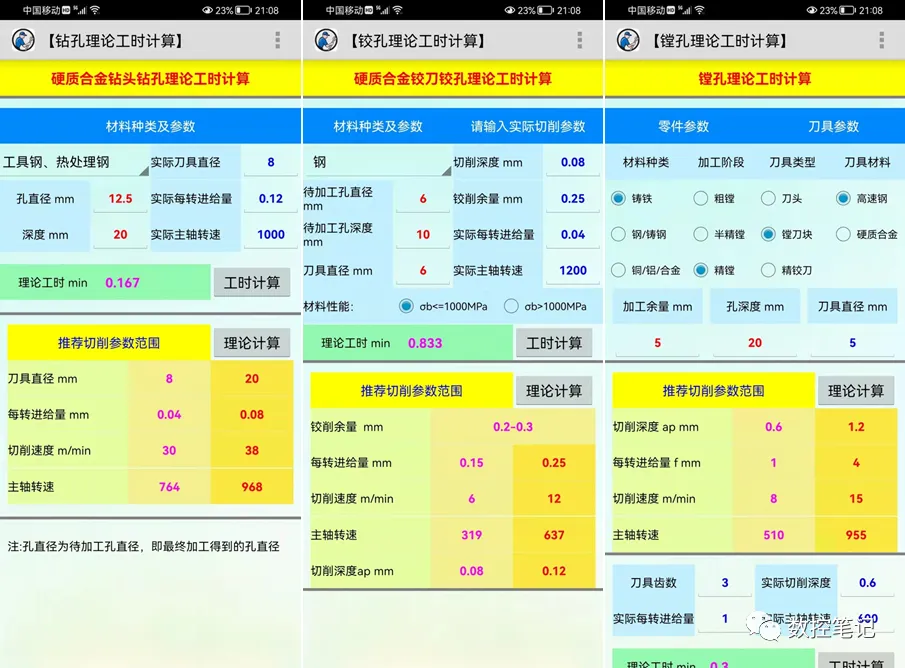Image resolution: width=905 pixels, height=668 pixels.
Task: Edit the 铰削余量 mm field showing 0.25
Action: (573, 199)
